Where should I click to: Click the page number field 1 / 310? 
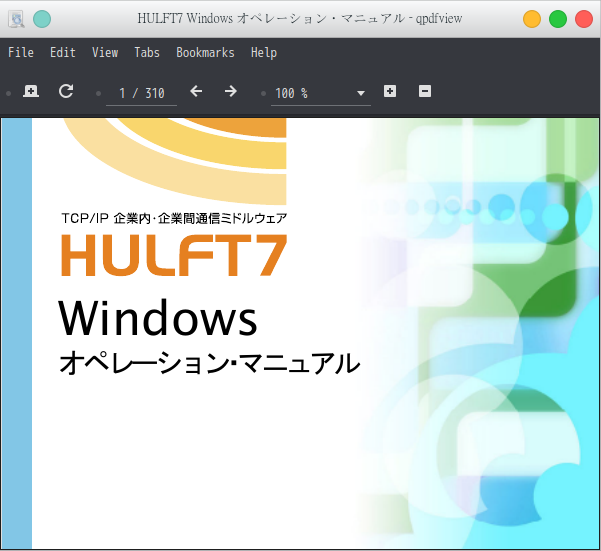pos(141,93)
